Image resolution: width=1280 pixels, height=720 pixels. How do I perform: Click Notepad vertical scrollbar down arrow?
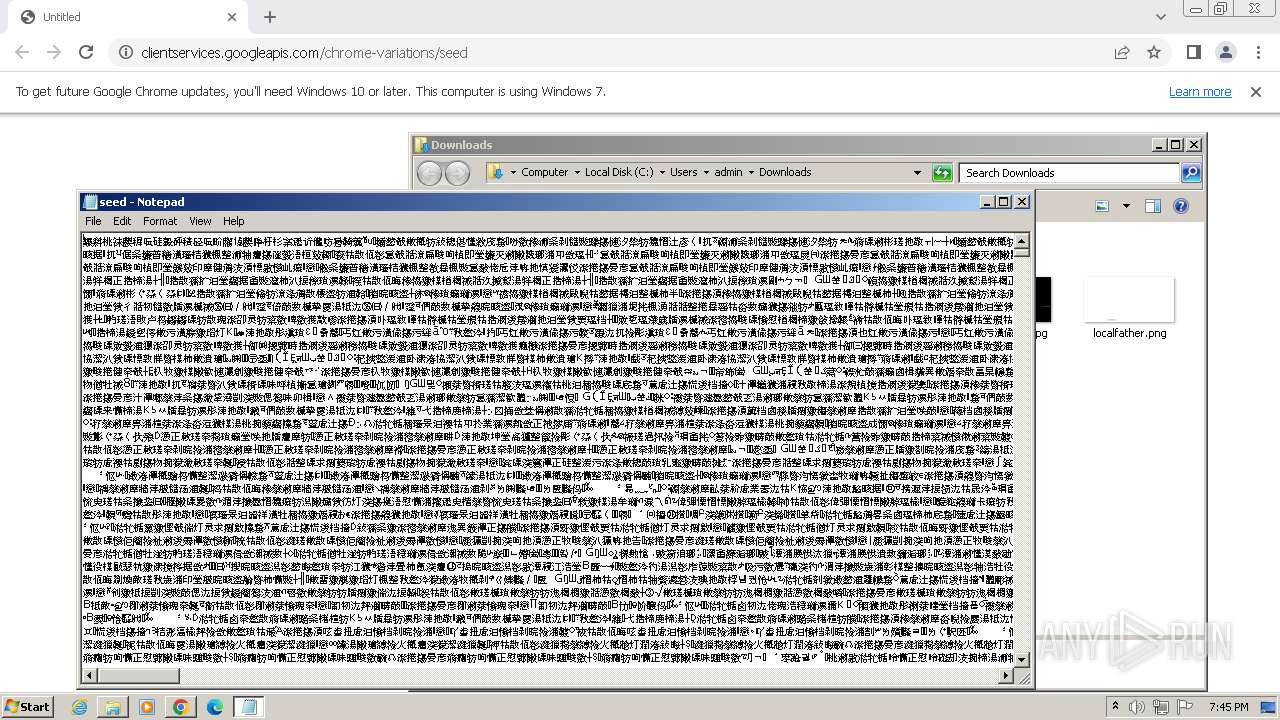click(1022, 659)
